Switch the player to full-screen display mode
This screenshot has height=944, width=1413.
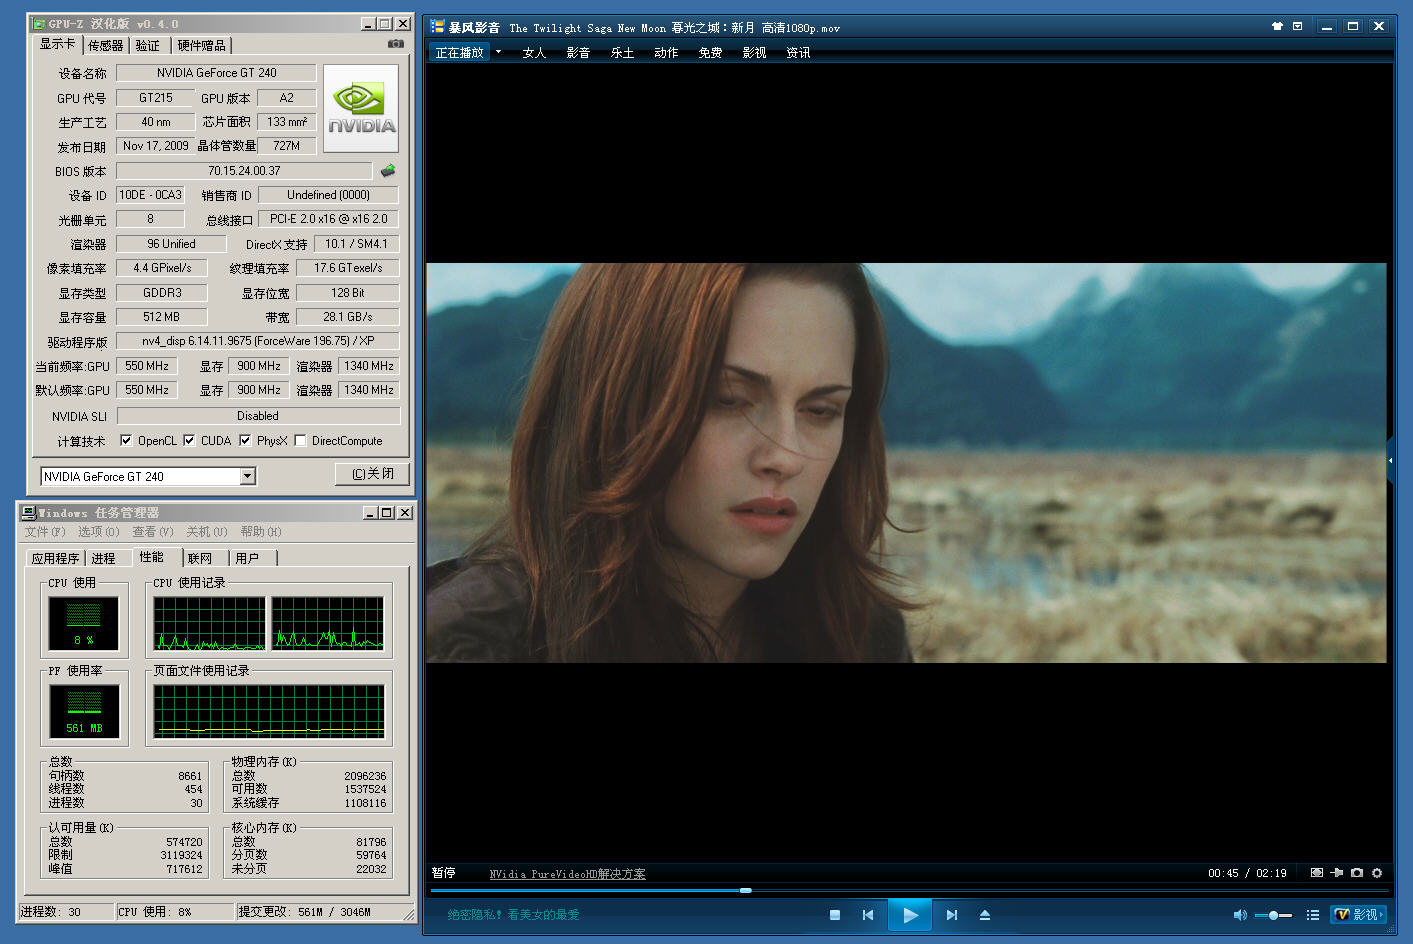(x=1317, y=873)
